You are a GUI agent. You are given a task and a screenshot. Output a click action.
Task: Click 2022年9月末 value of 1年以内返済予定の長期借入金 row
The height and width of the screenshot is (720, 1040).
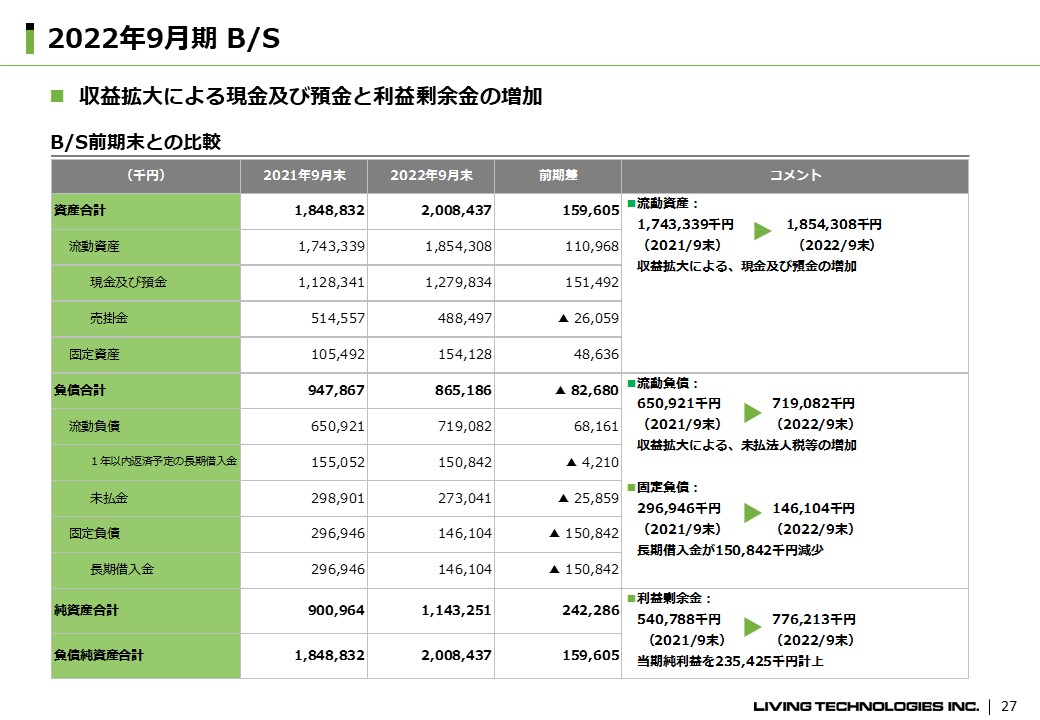(x=465, y=462)
